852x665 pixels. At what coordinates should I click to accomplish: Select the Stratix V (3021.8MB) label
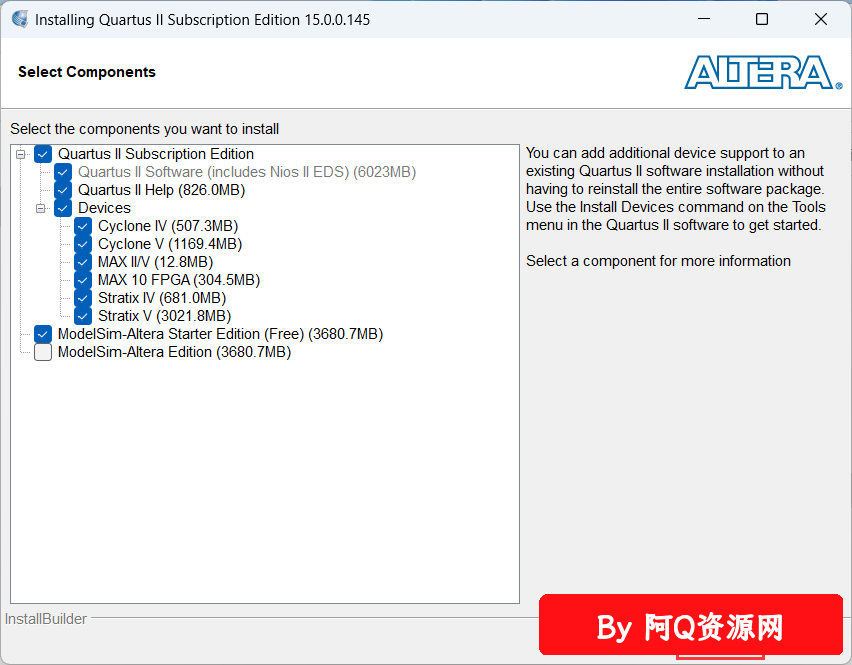tap(165, 316)
